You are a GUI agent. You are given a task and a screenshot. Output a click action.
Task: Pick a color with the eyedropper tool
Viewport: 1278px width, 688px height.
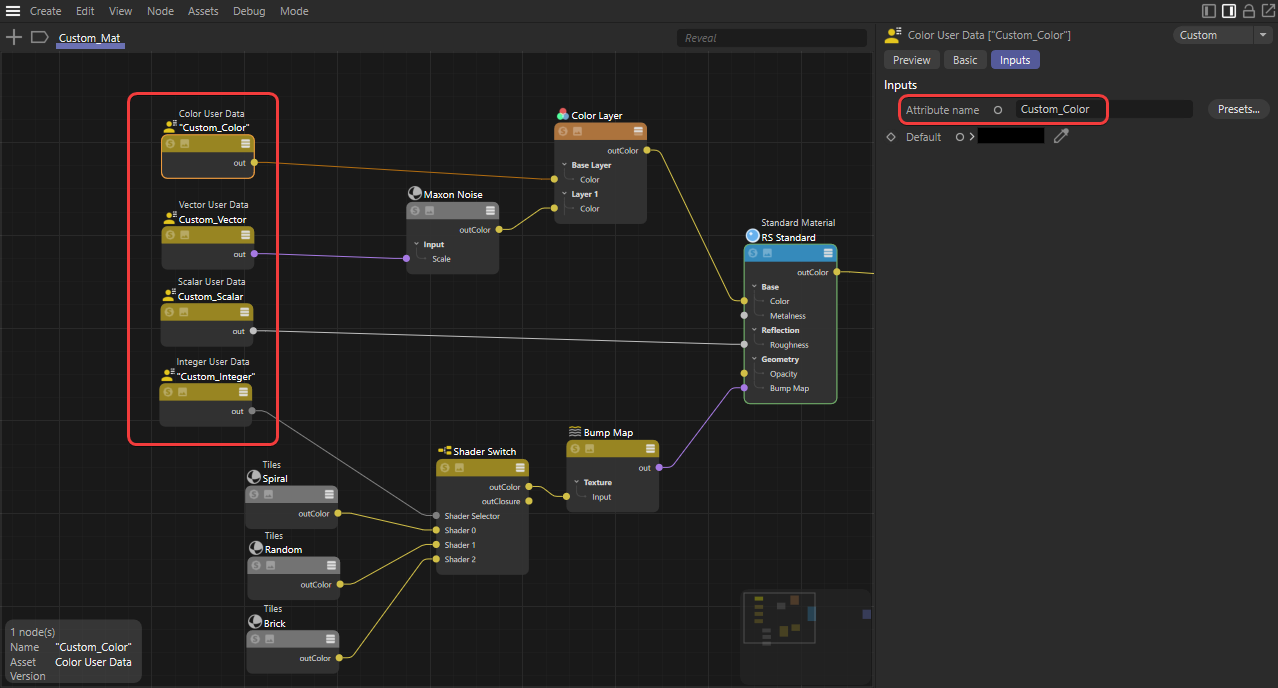[x=1061, y=136]
